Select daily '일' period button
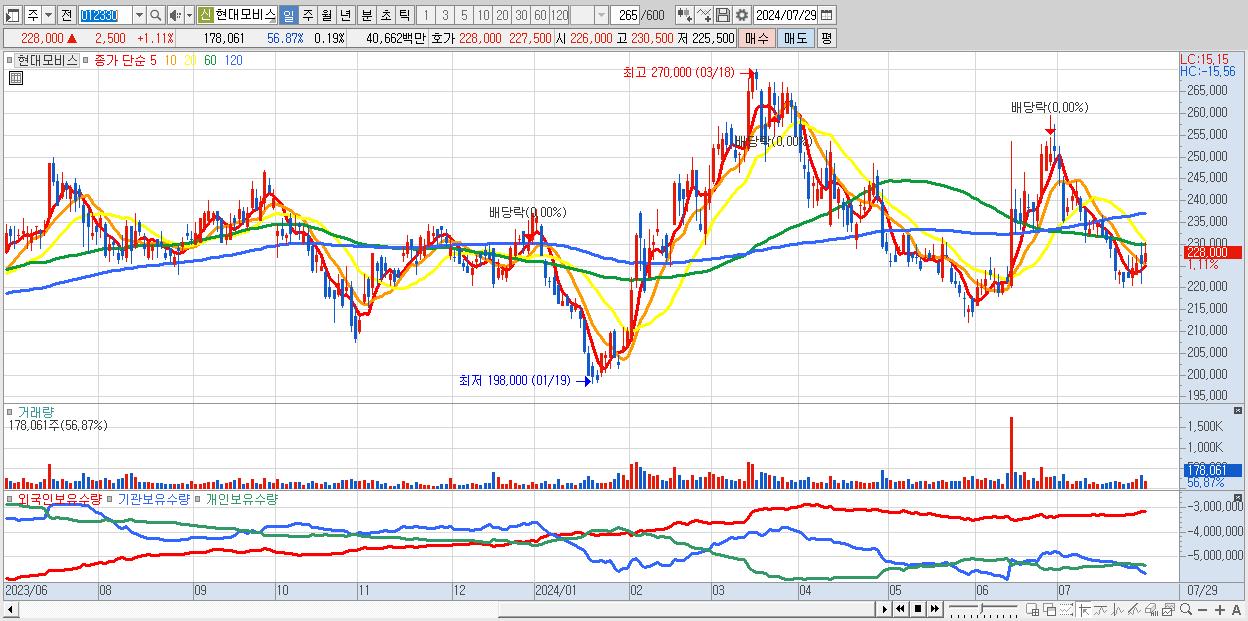1248x621 pixels. pyautogui.click(x=289, y=15)
